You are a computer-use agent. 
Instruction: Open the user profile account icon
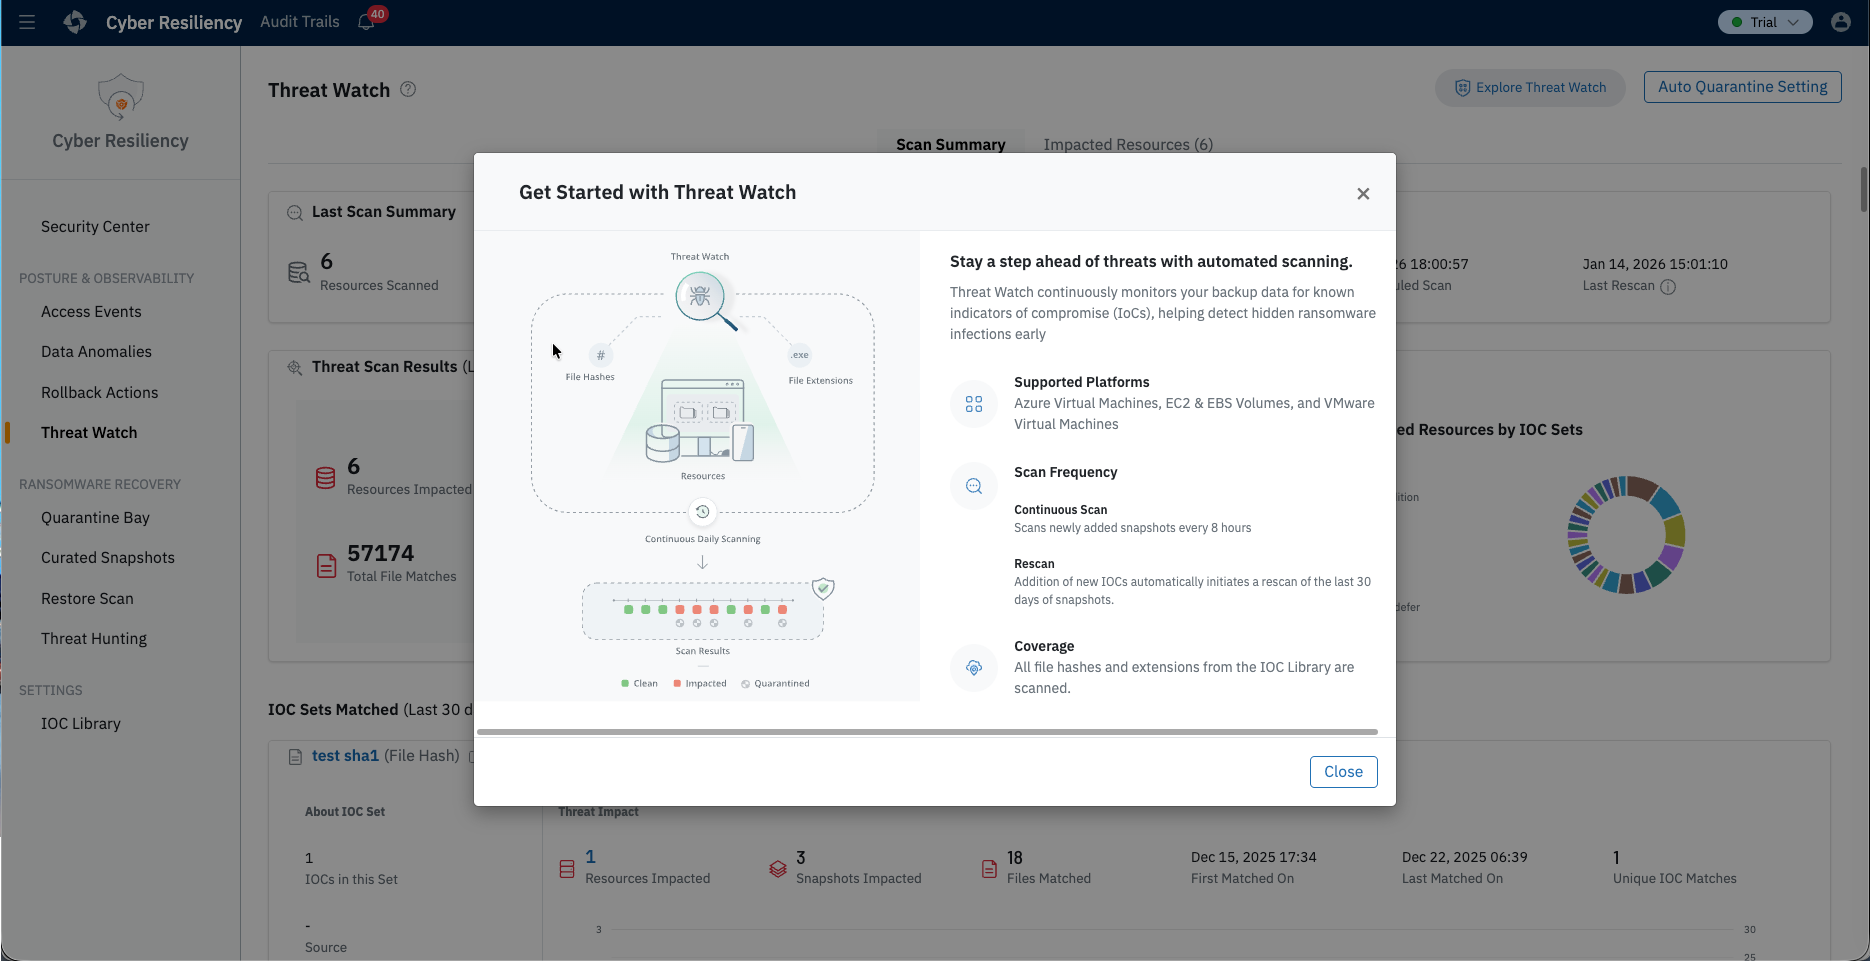(x=1840, y=22)
